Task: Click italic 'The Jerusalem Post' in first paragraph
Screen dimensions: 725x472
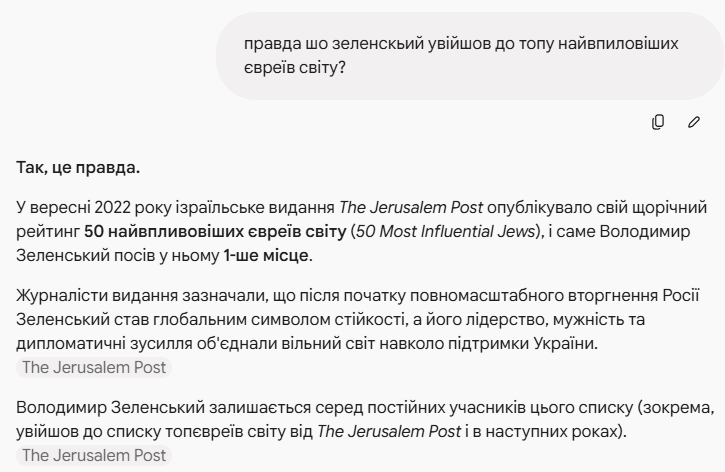Action: pos(411,208)
